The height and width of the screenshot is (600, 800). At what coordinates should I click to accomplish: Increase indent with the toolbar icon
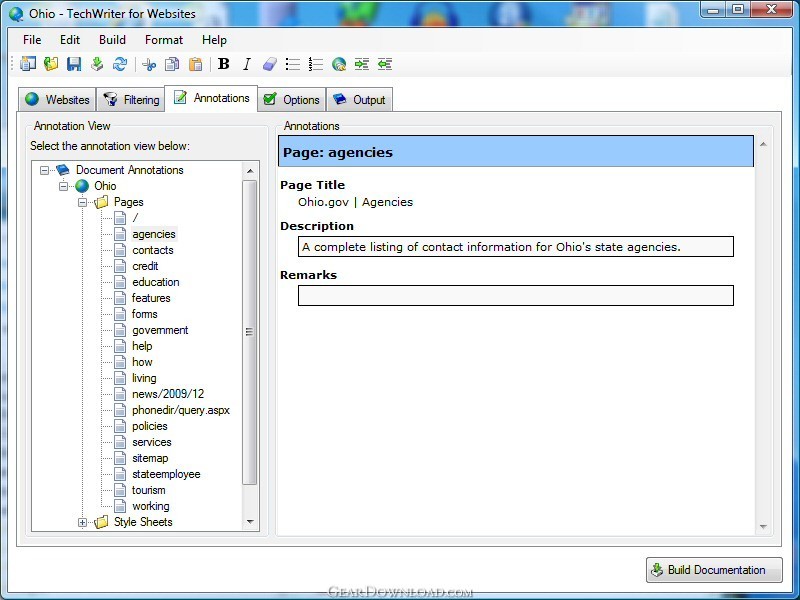pos(362,64)
